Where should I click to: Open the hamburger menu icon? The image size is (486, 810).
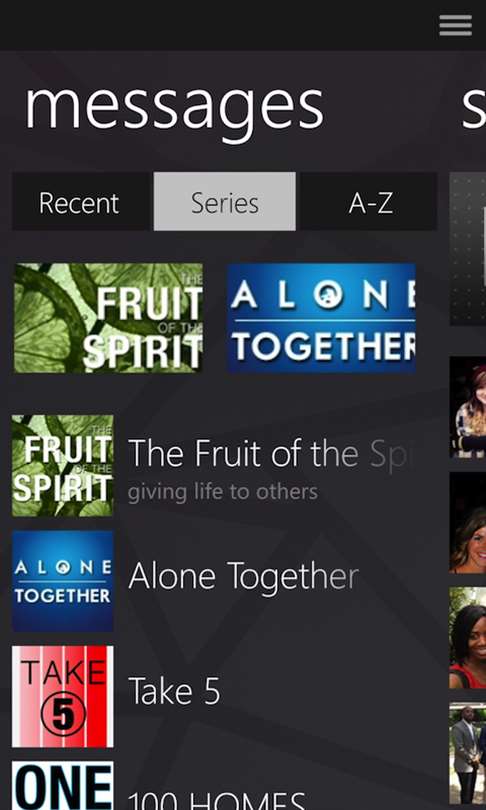[x=456, y=25]
